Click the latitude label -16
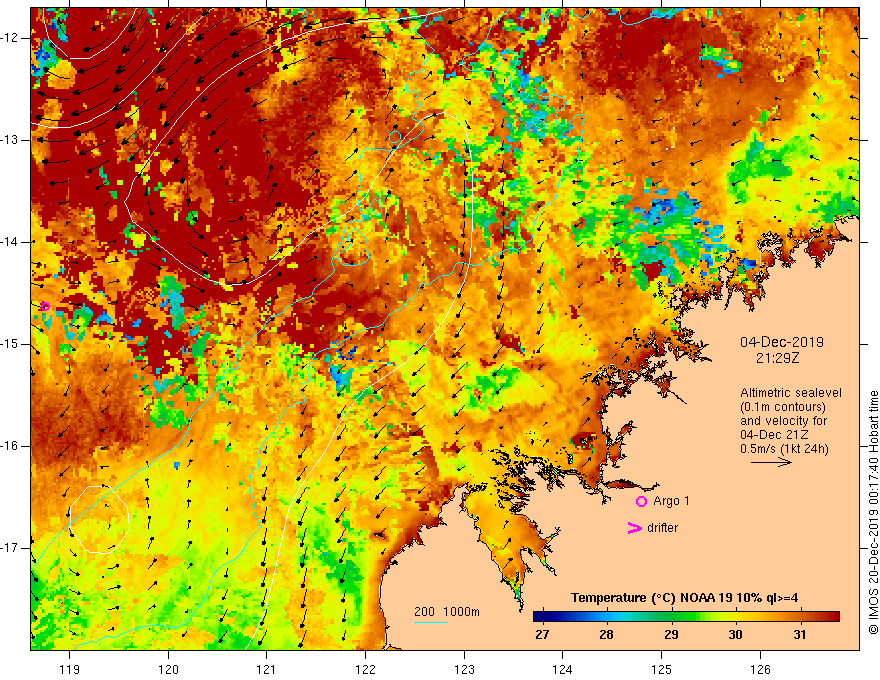880x680 pixels. 10,446
